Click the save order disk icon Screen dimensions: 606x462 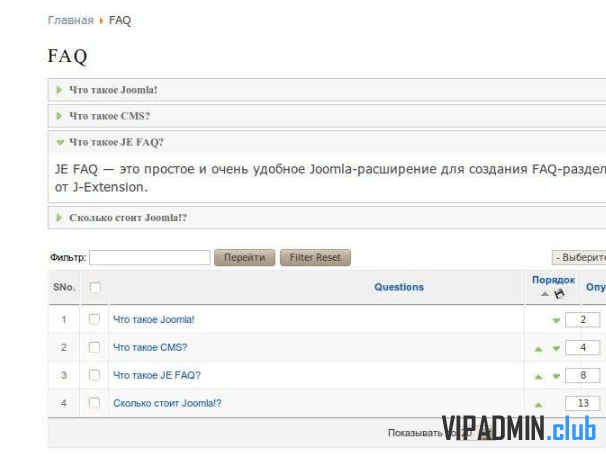[x=559, y=294]
